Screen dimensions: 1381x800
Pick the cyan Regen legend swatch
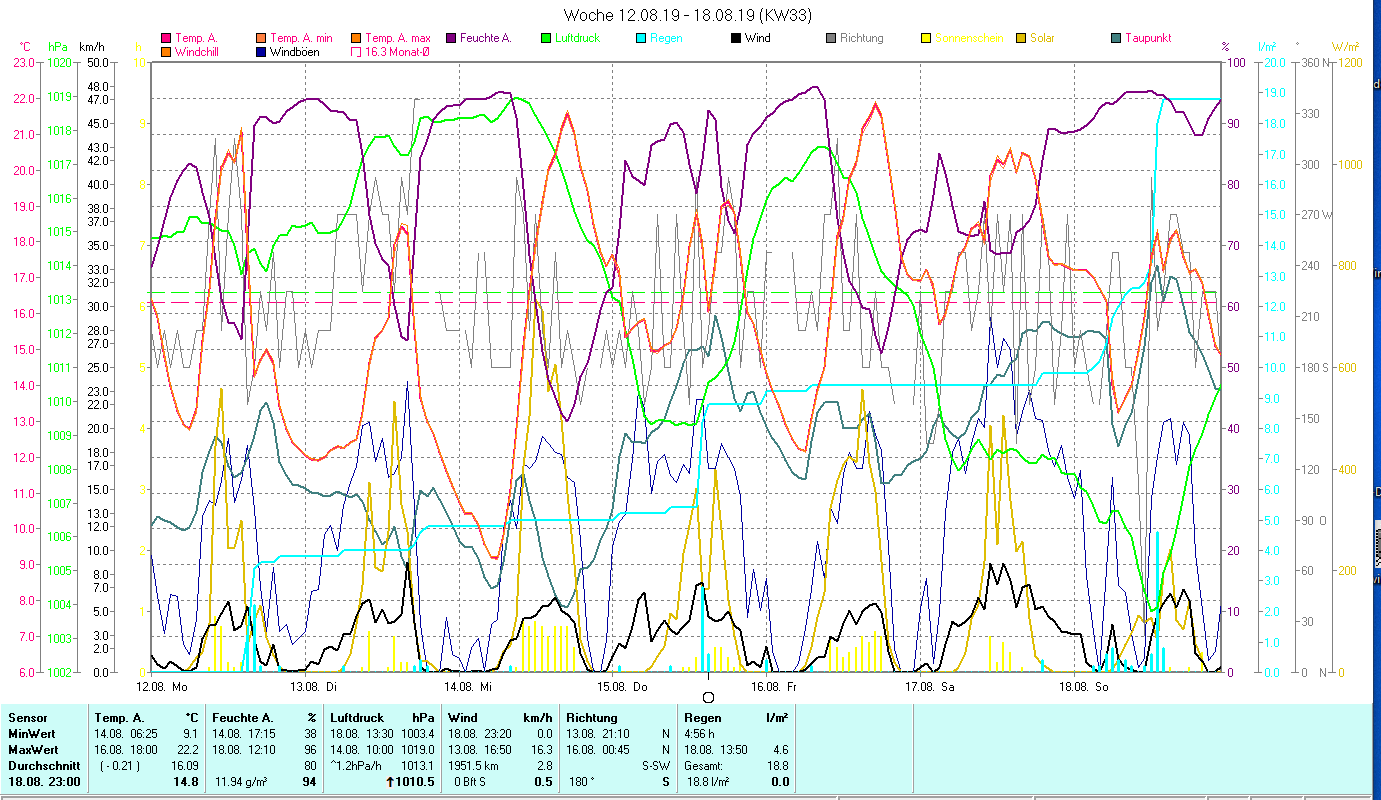pos(640,39)
